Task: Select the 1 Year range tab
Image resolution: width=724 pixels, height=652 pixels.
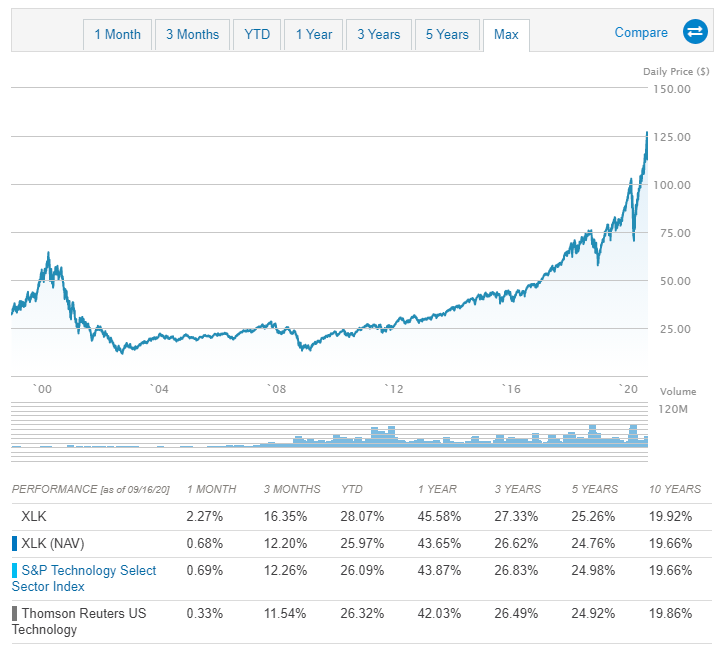Action: coord(314,35)
